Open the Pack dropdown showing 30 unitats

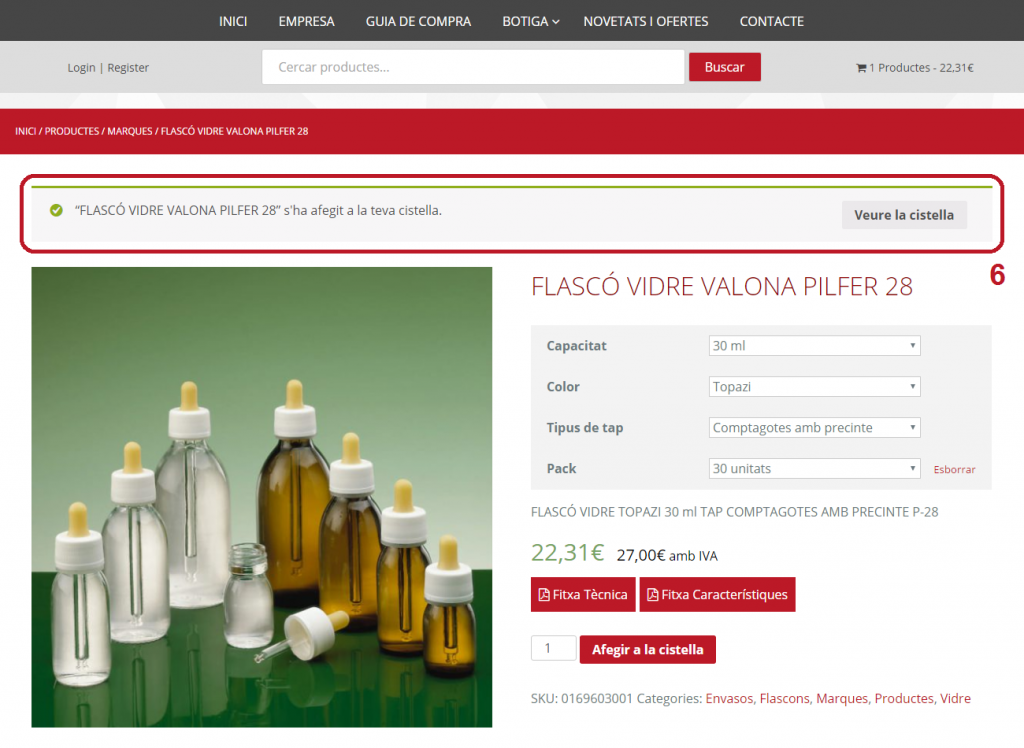(x=814, y=469)
